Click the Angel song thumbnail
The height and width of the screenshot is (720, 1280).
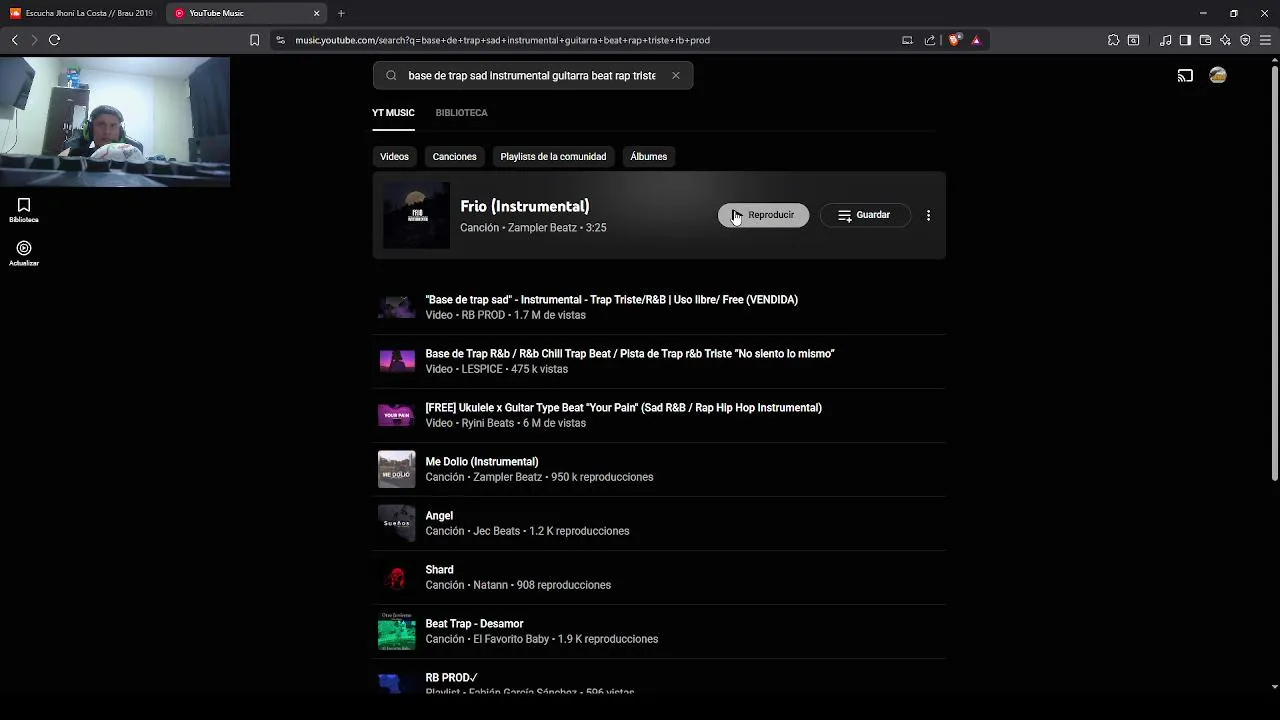tap(397, 523)
